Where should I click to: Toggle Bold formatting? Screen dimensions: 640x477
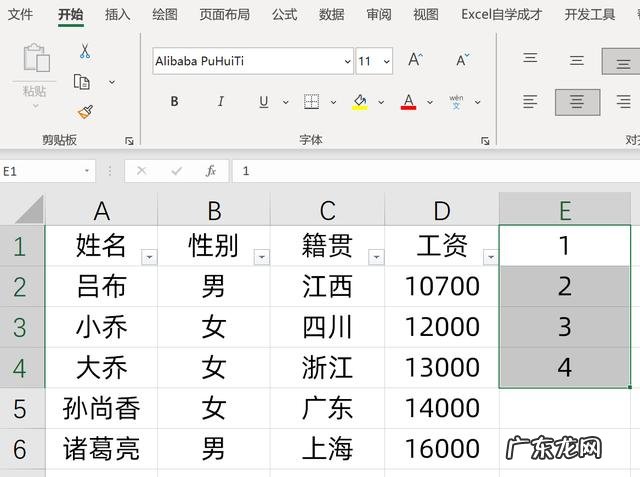click(x=174, y=102)
